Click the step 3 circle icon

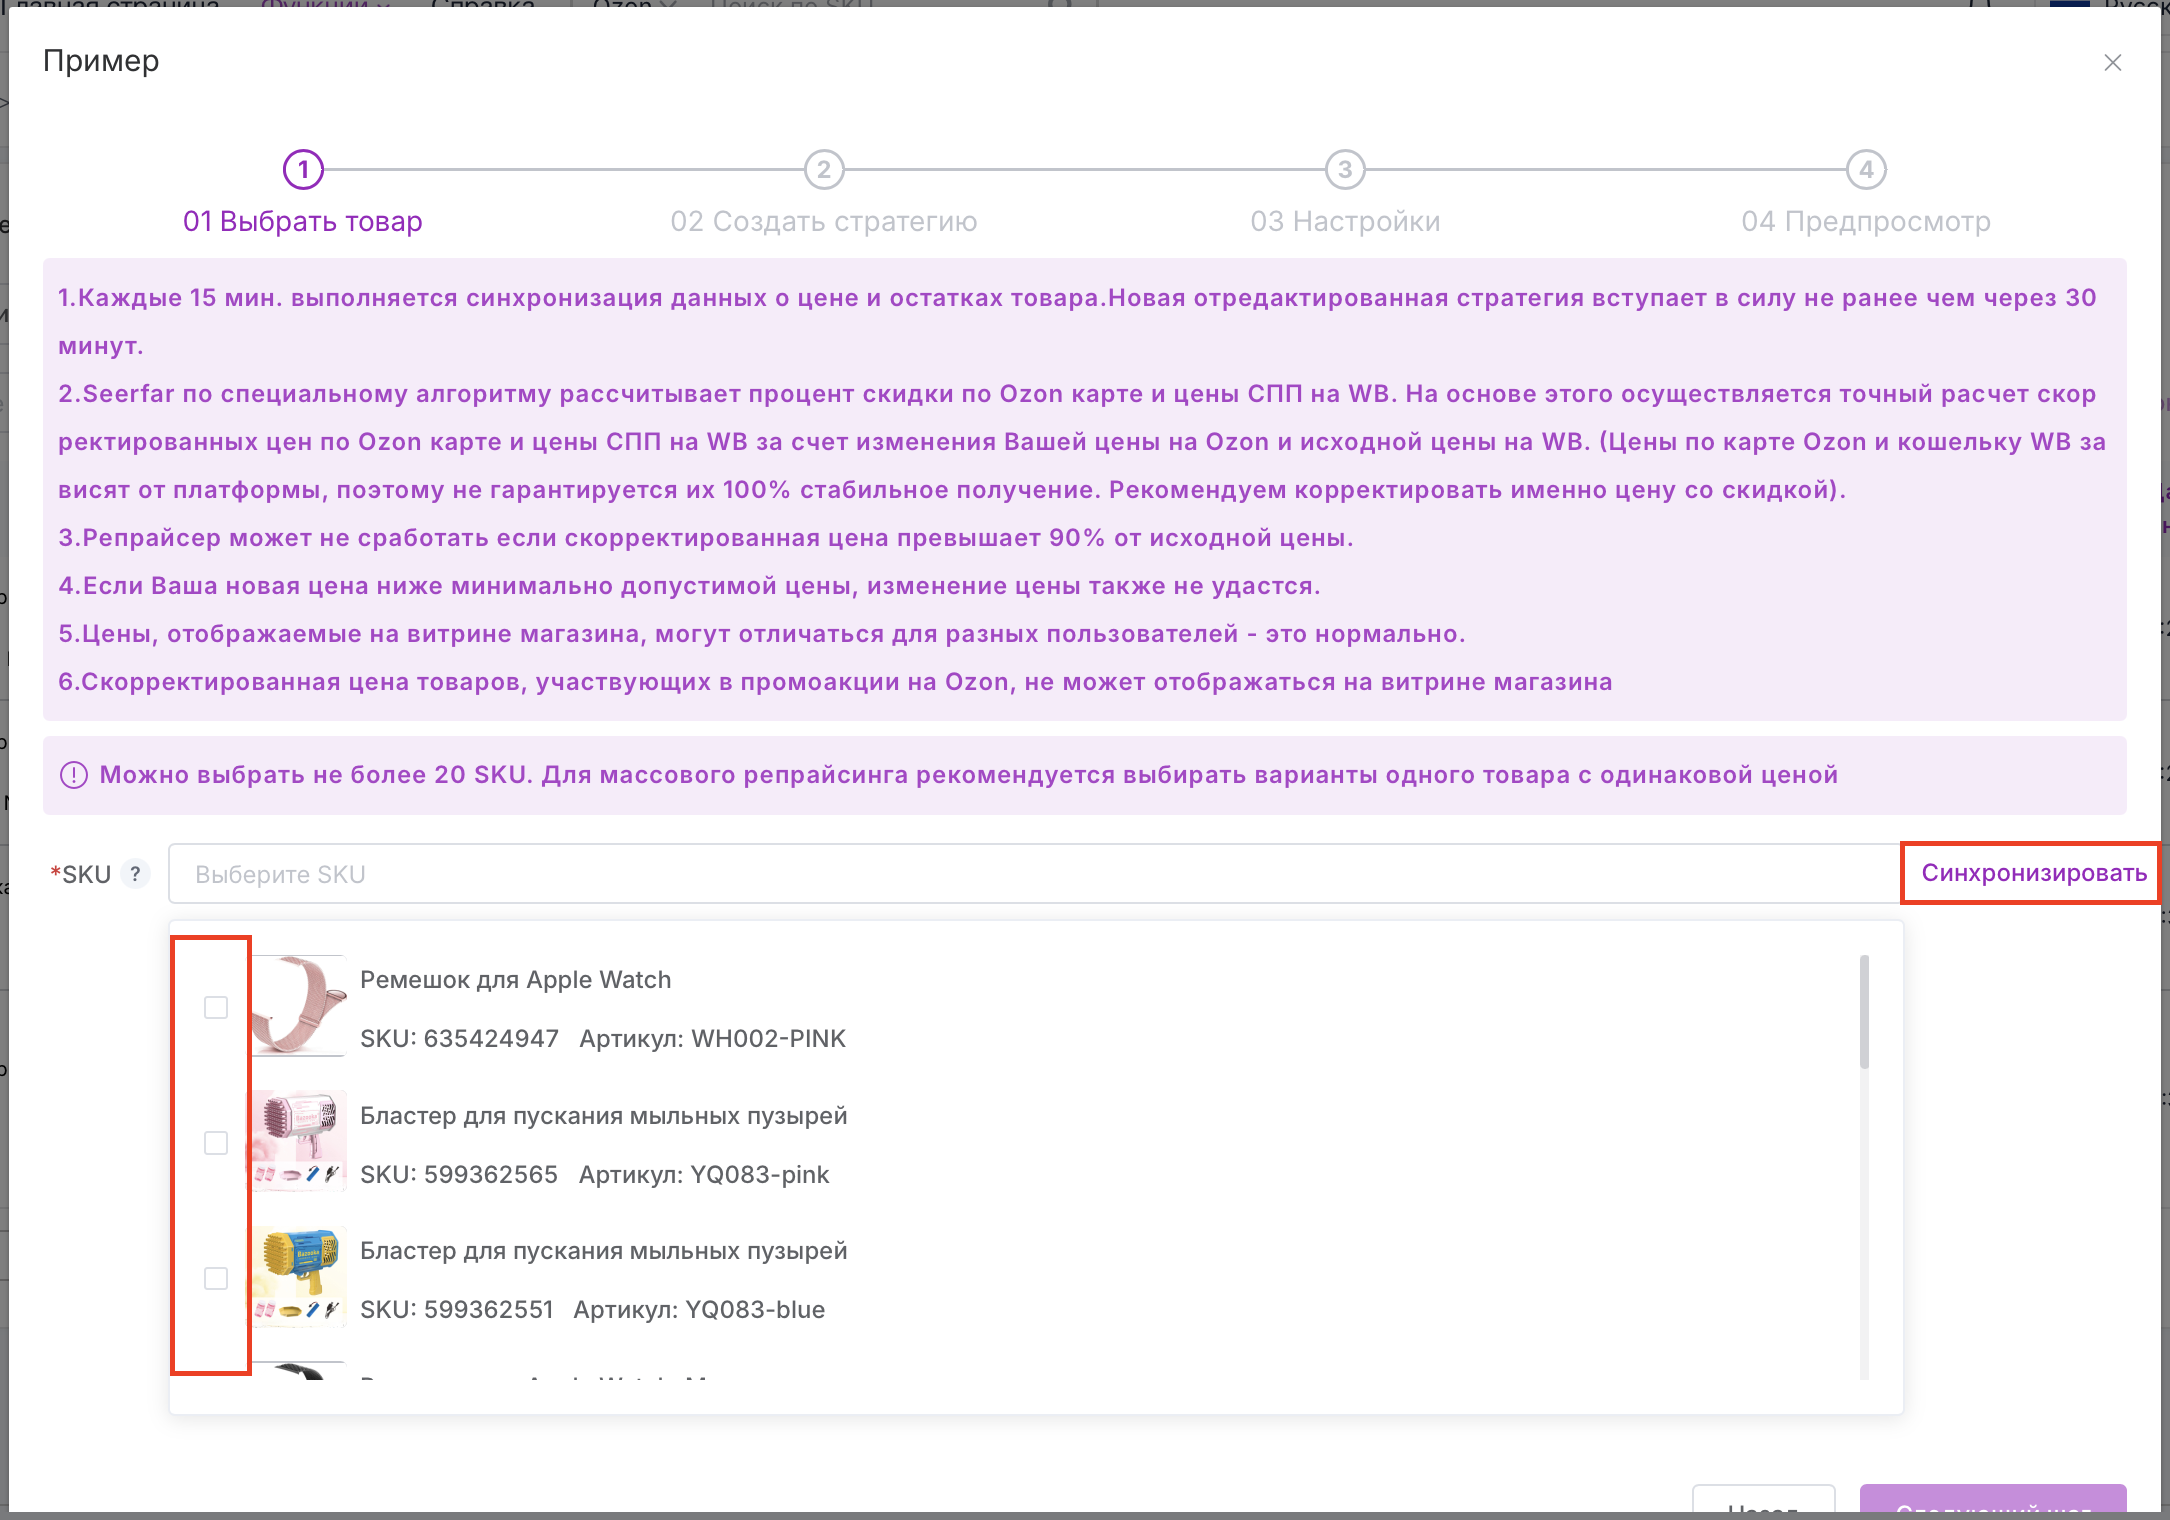pyautogui.click(x=1345, y=169)
